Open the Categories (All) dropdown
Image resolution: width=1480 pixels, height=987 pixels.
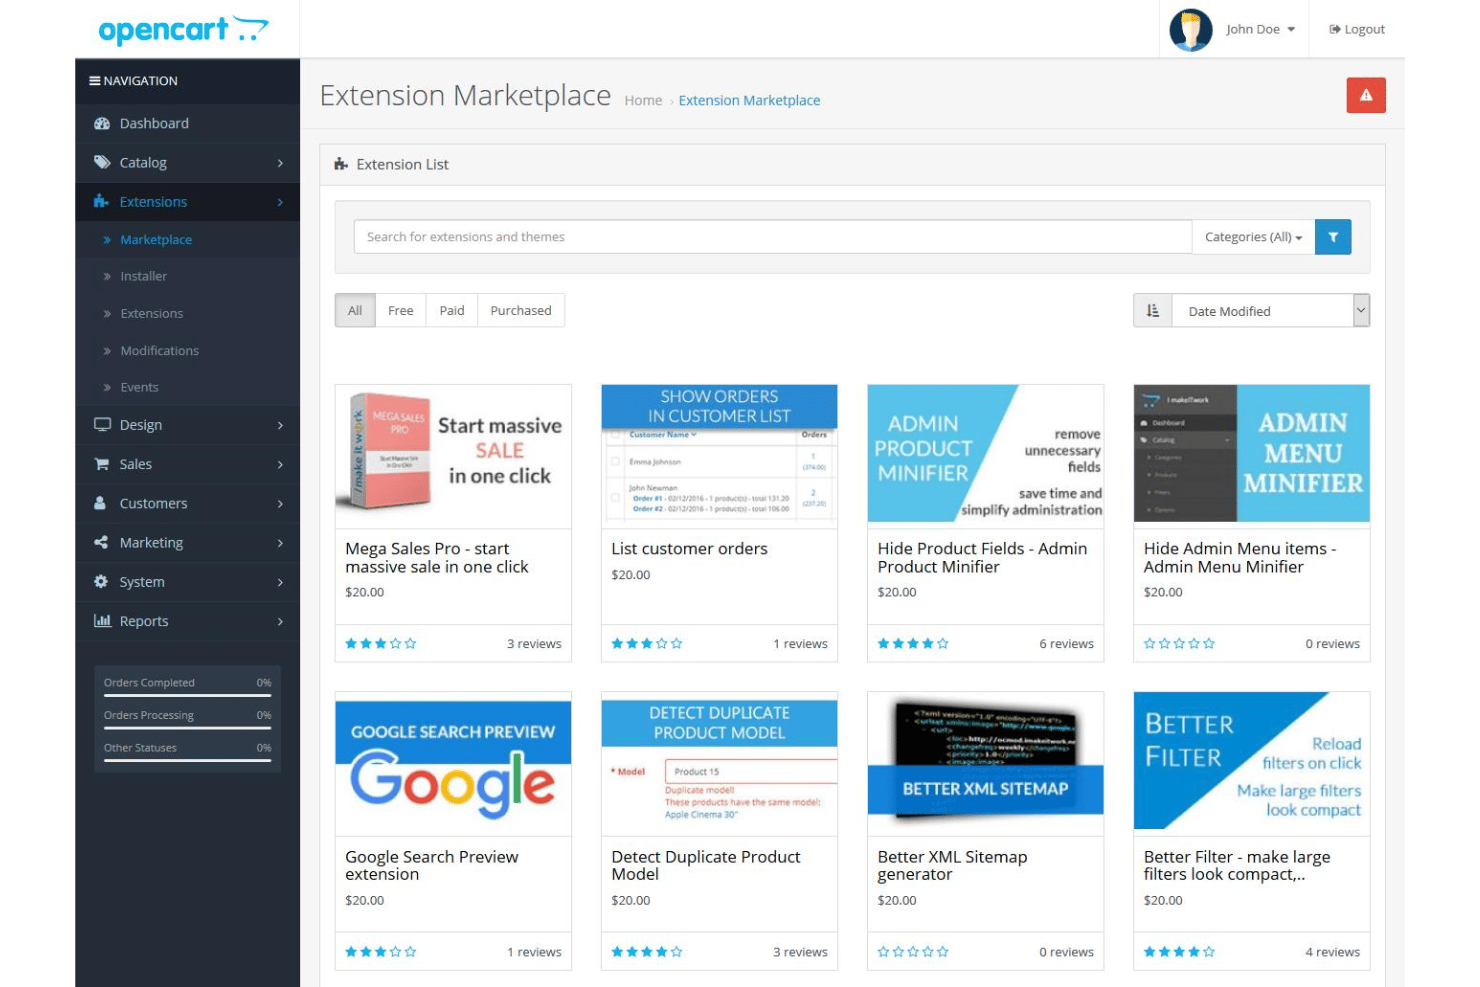(1253, 237)
